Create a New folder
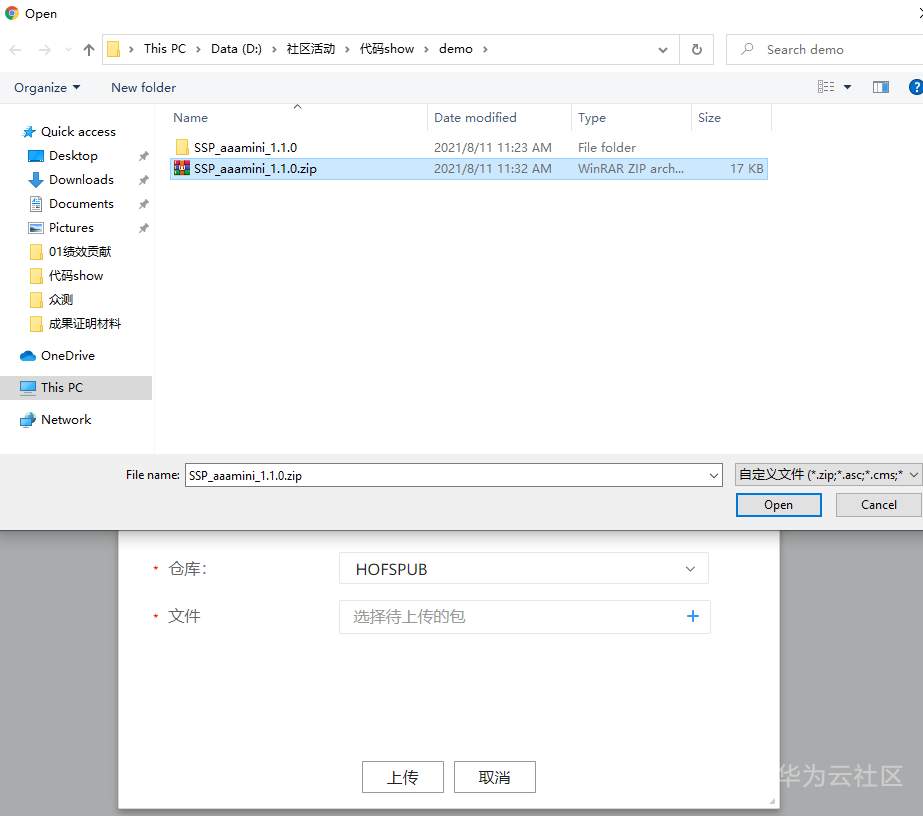 (x=143, y=88)
